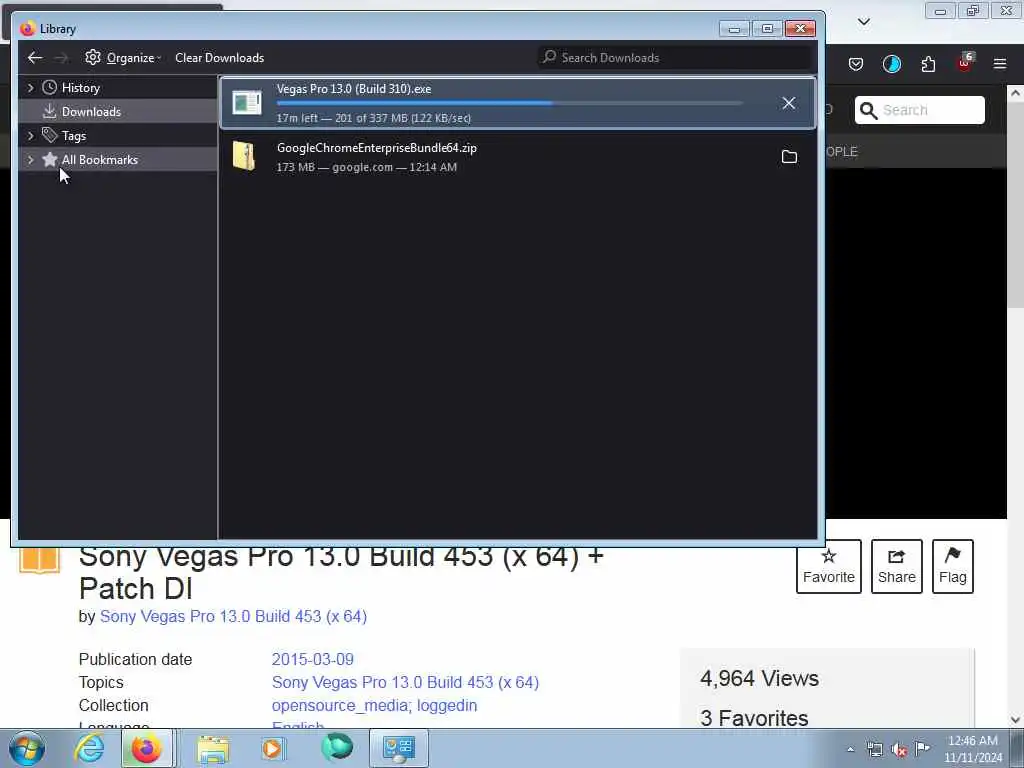Click the Vegas Pro exe file icon
This screenshot has height=768, width=1024.
[x=247, y=103]
